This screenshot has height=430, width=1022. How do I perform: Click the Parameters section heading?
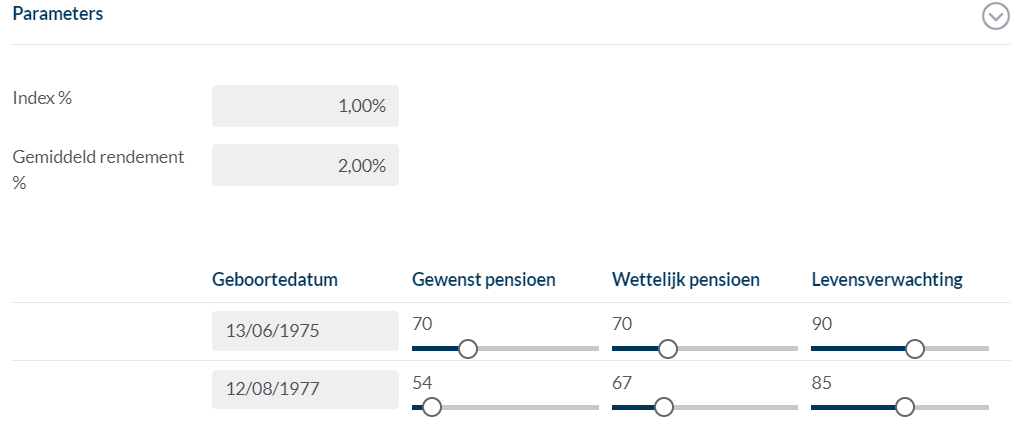(57, 15)
